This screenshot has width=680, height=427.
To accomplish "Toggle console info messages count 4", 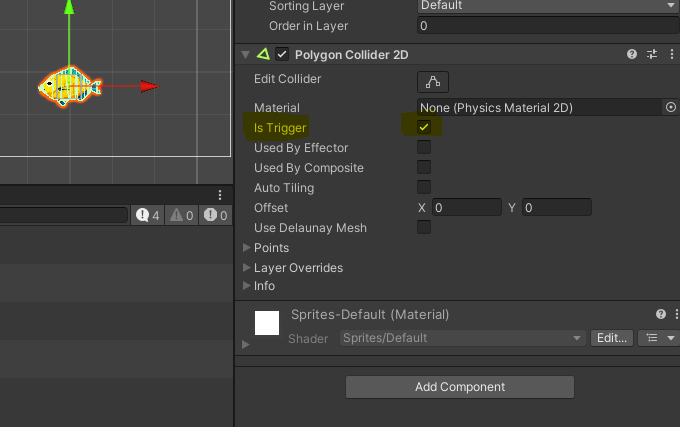I will pyautogui.click(x=148, y=215).
